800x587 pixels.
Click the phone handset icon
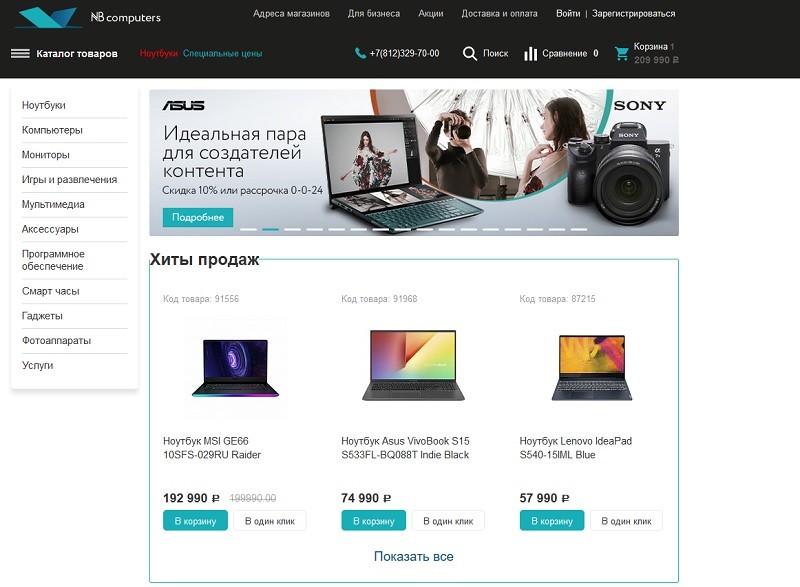[360, 53]
